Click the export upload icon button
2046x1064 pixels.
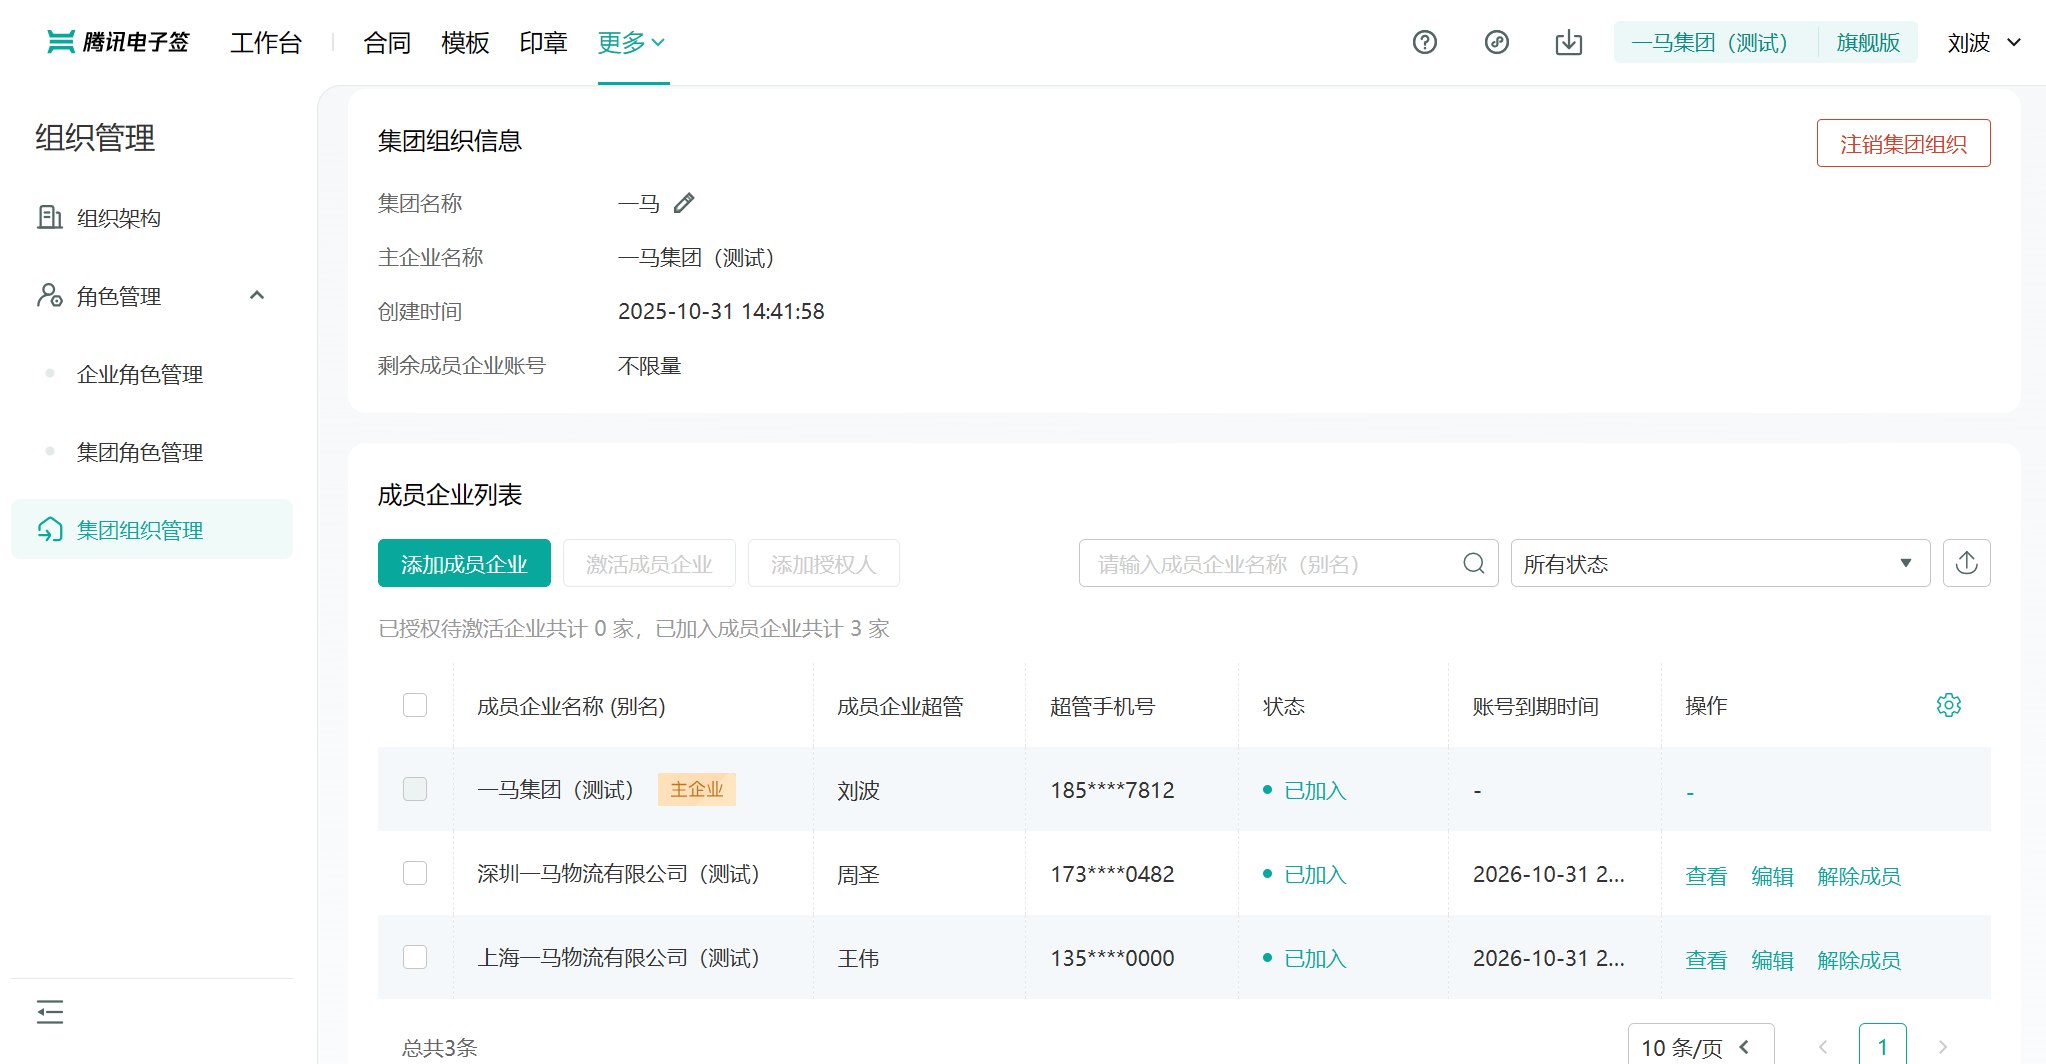(x=1966, y=563)
